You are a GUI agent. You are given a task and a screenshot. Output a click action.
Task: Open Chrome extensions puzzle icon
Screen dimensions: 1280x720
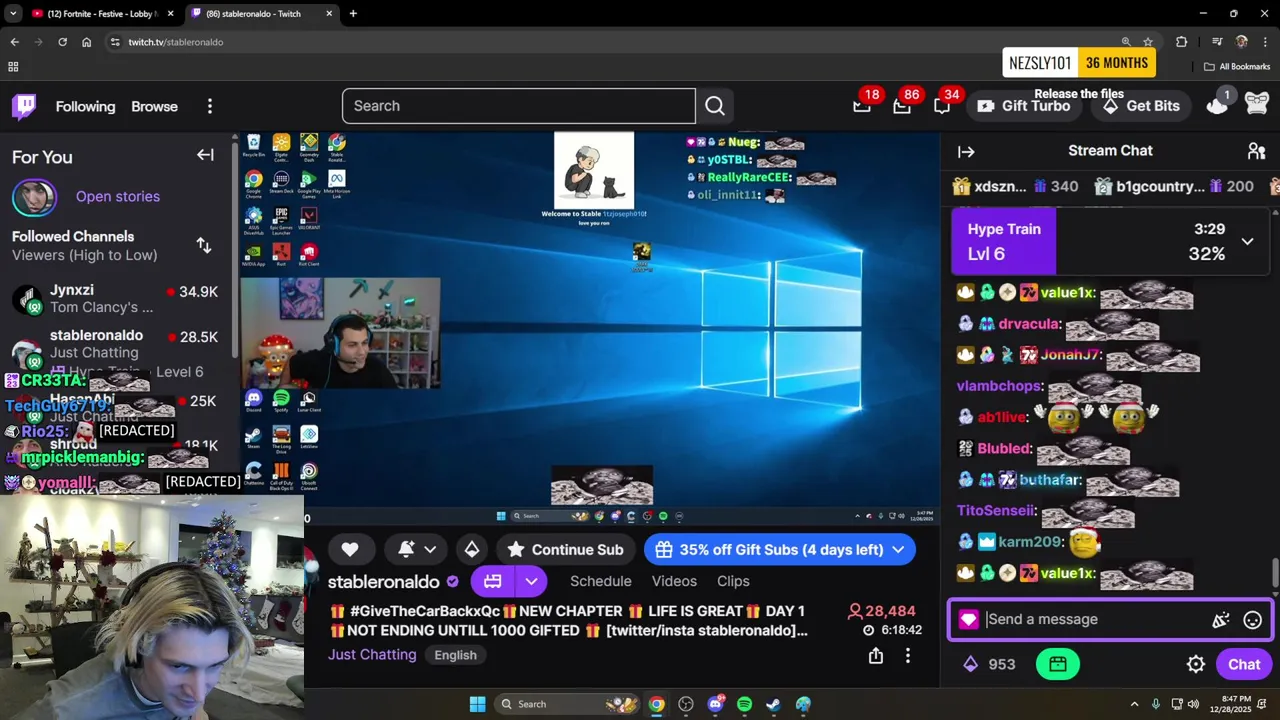[x=1181, y=42]
